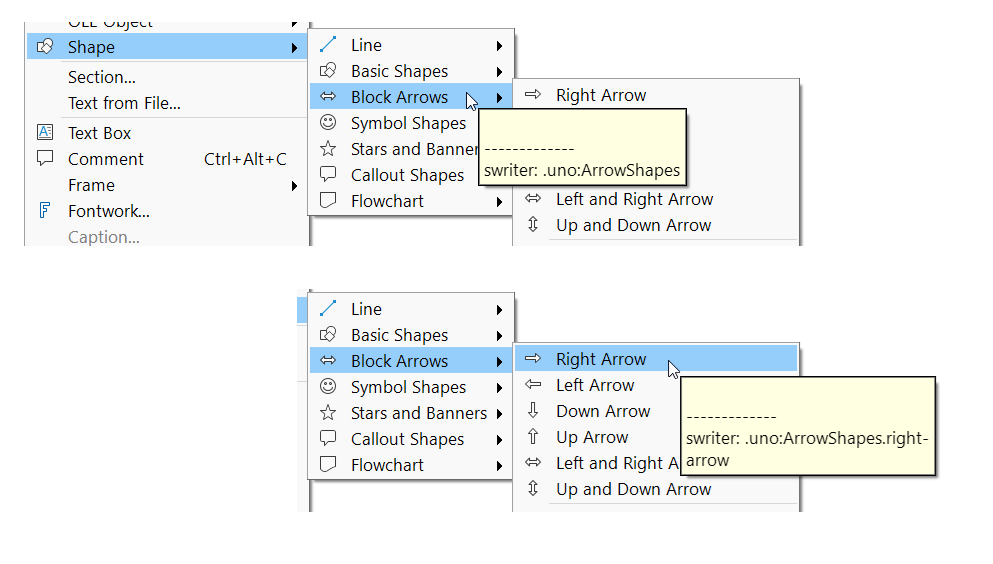The height and width of the screenshot is (564, 993).
Task: Click the Text Box icon
Action: (44, 133)
